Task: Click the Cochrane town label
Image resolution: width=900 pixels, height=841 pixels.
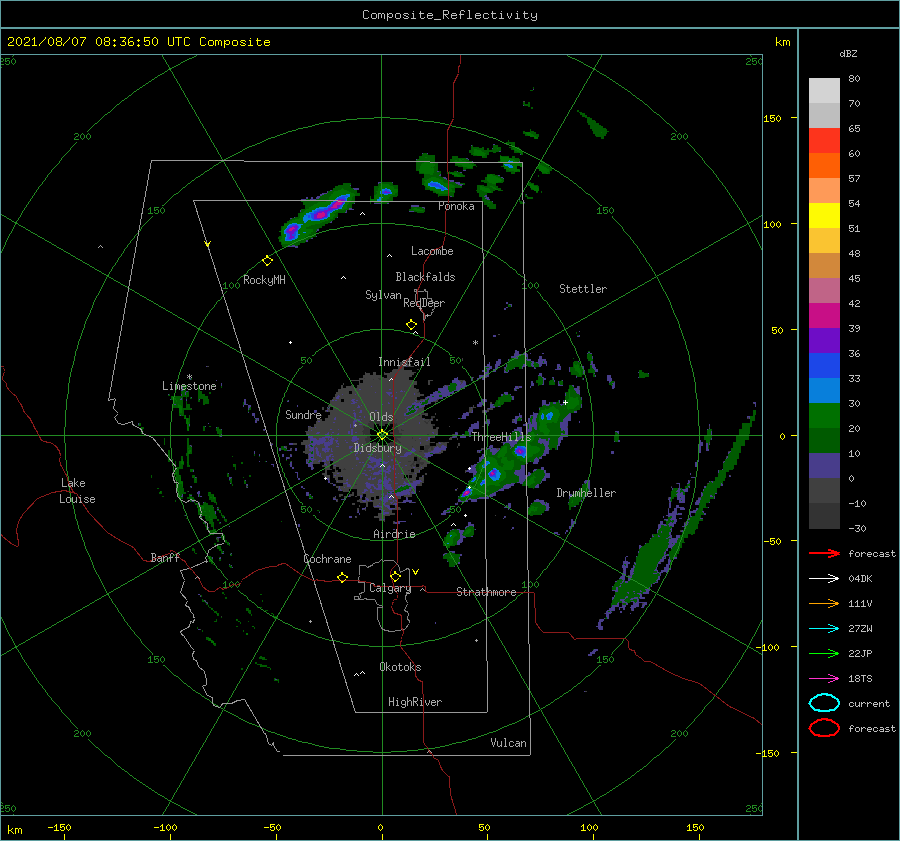Action: point(327,559)
